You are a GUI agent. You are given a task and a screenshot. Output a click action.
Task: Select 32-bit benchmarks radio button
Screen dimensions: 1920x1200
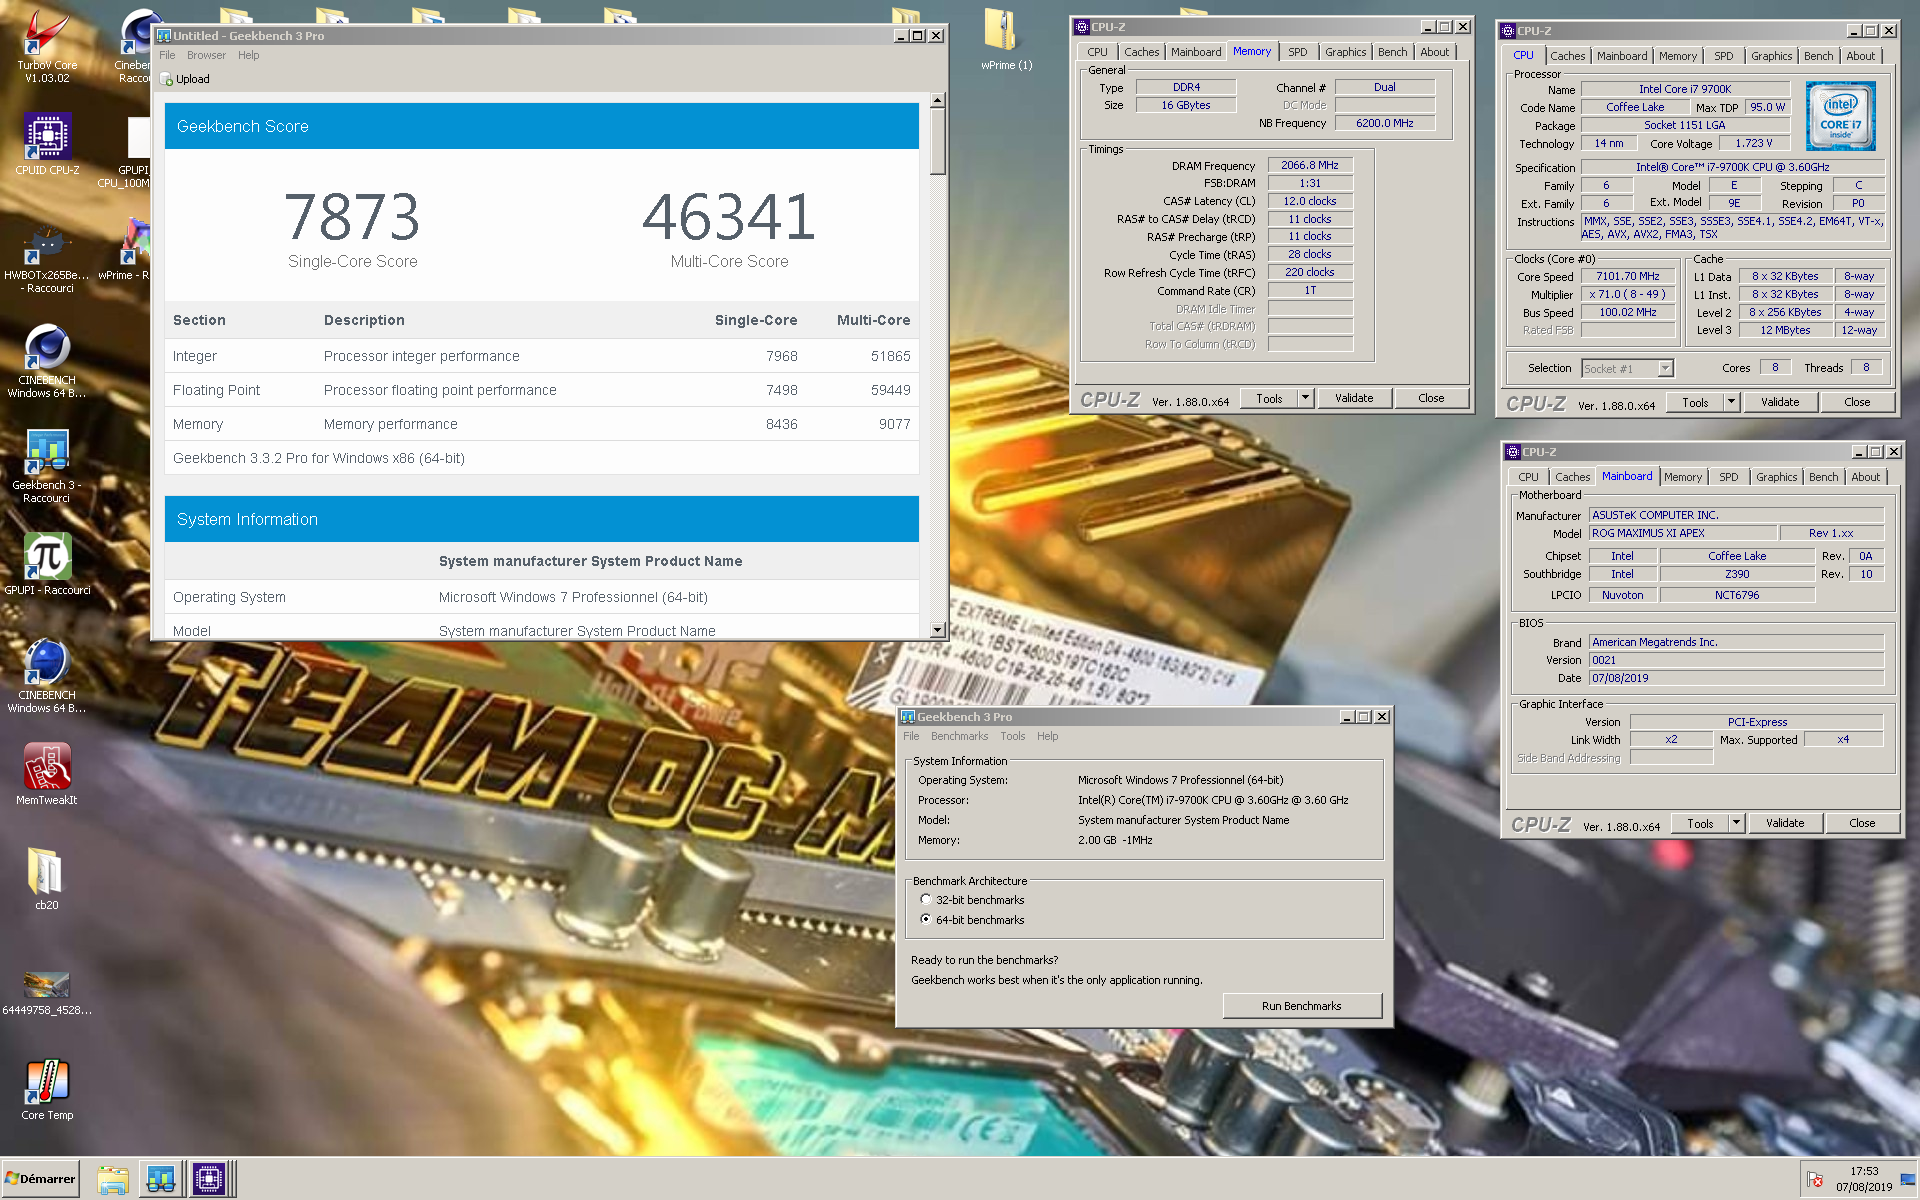pos(926,900)
